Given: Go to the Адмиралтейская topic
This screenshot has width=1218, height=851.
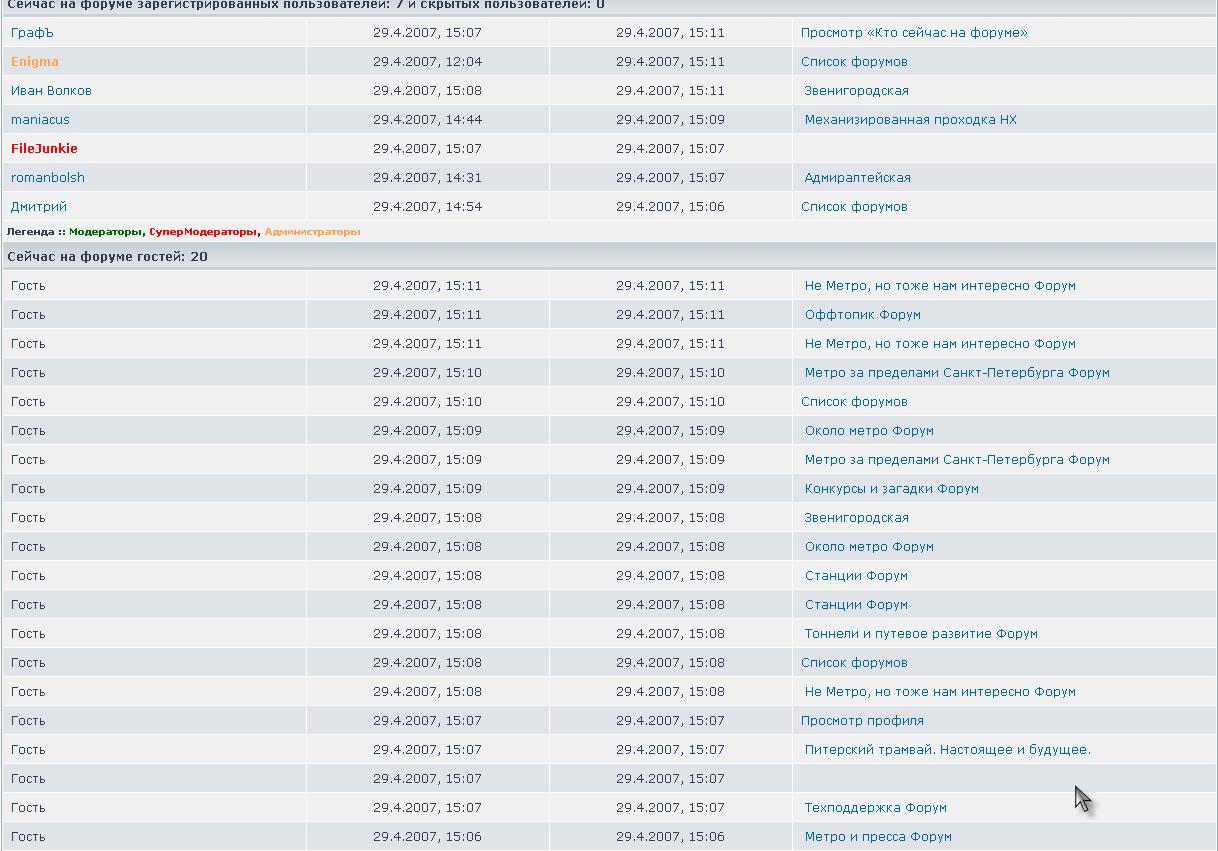Looking at the screenshot, I should click(857, 178).
